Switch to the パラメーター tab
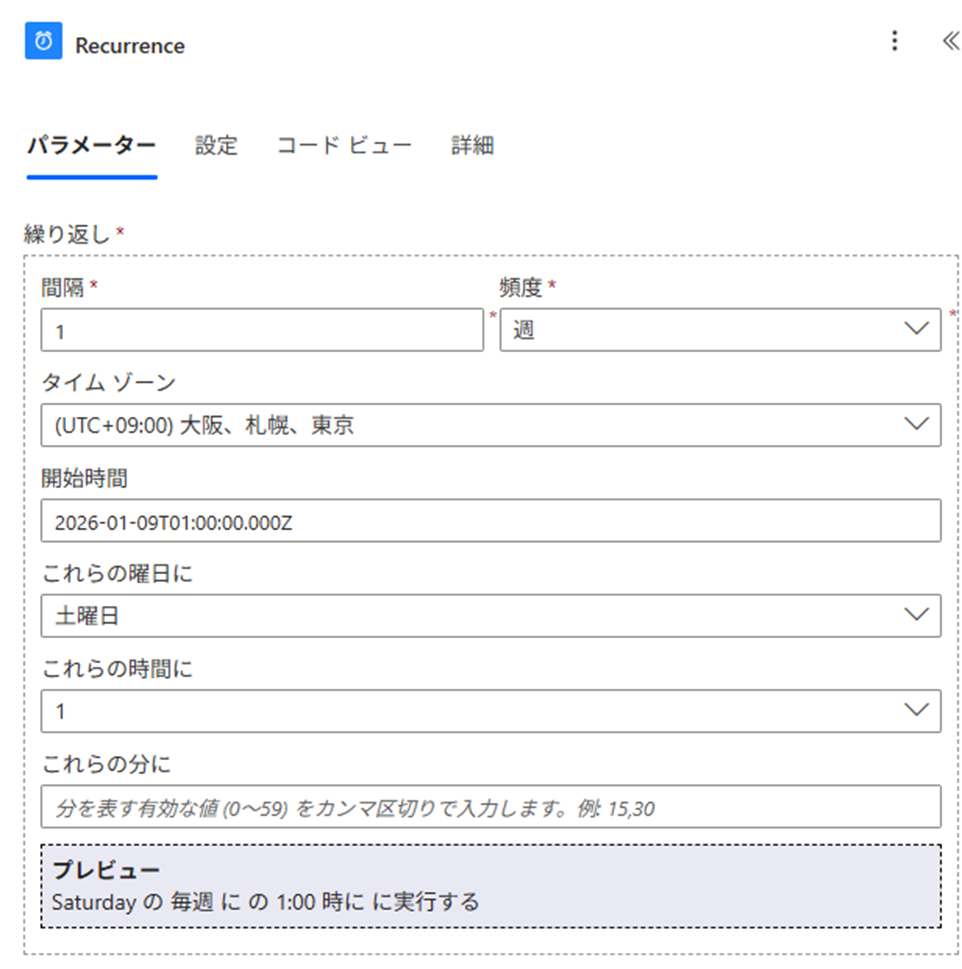The width and height of the screenshot is (962, 969). coord(91,146)
